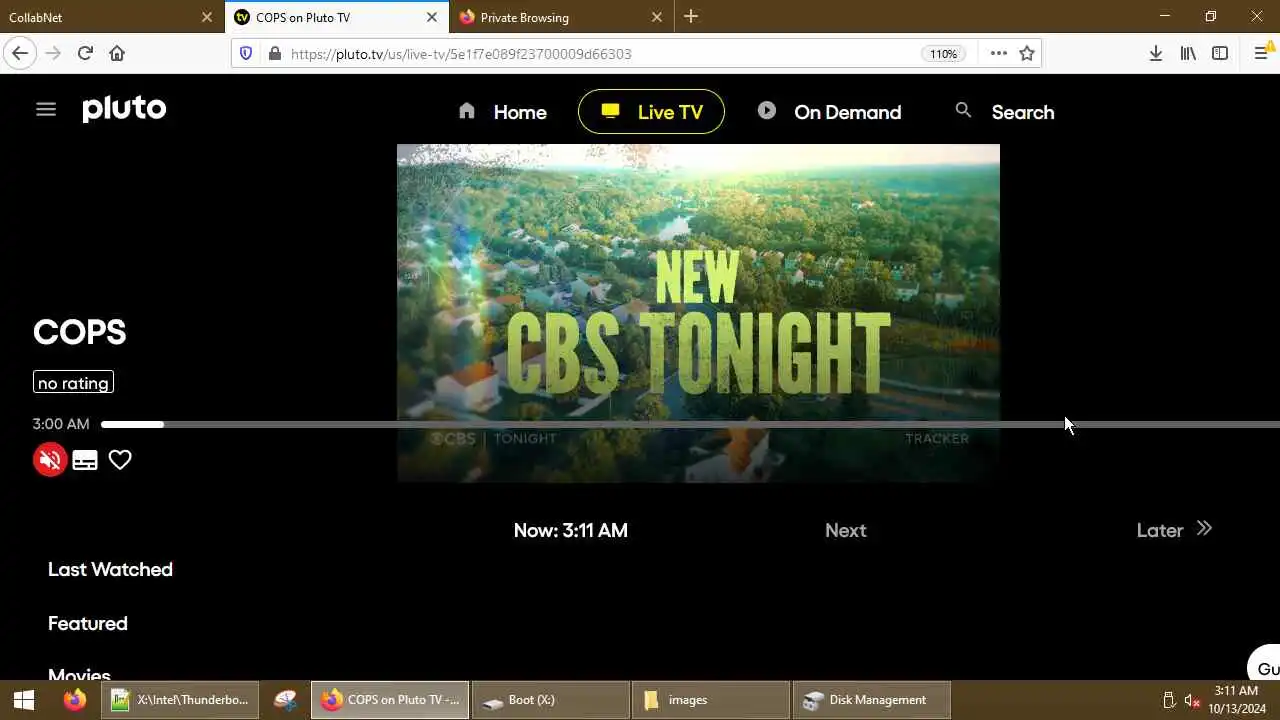This screenshot has height=720, width=1280.
Task: Open a new browser tab
Action: 691,17
